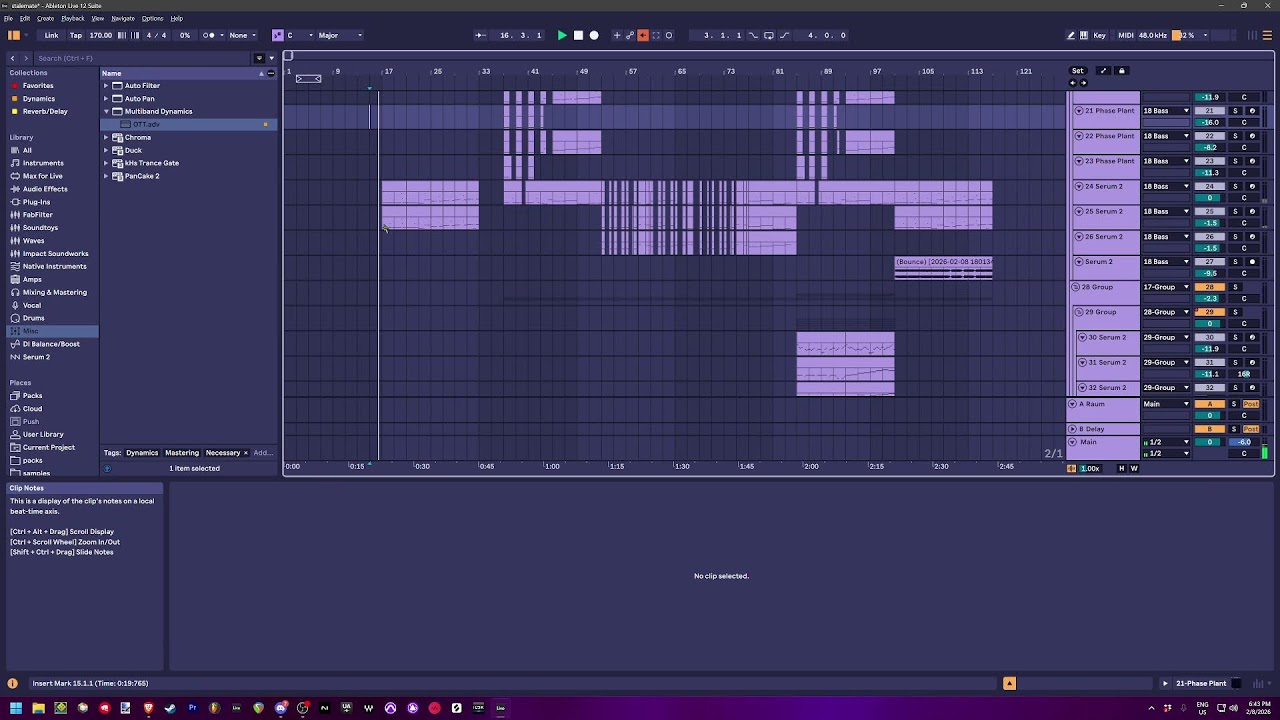Enable the Draw Mode pencil icon
This screenshot has width=1280, height=720.
(x=1071, y=35)
